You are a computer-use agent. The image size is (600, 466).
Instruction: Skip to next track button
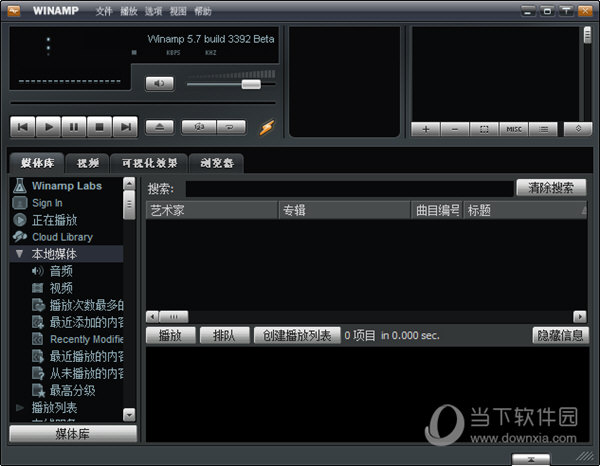pos(125,127)
